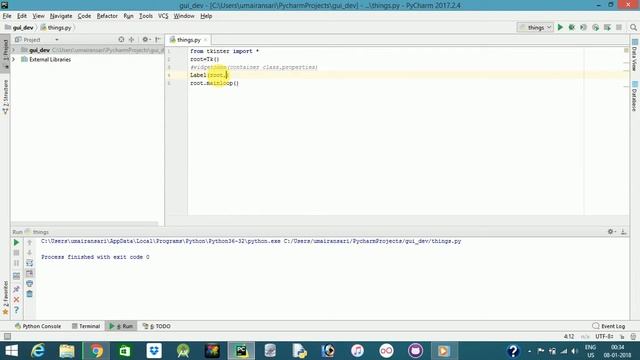This screenshot has width=640, height=360.
Task: Click the concurrency diagram run icon
Action: coord(607,27)
